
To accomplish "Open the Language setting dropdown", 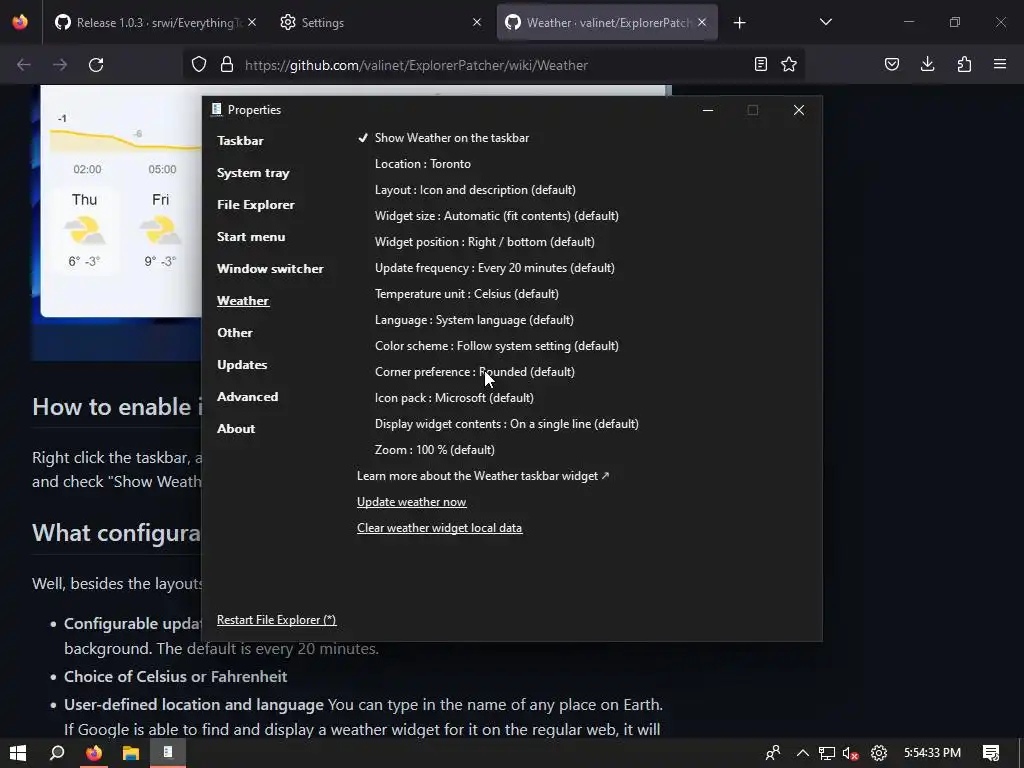I will click(474, 320).
